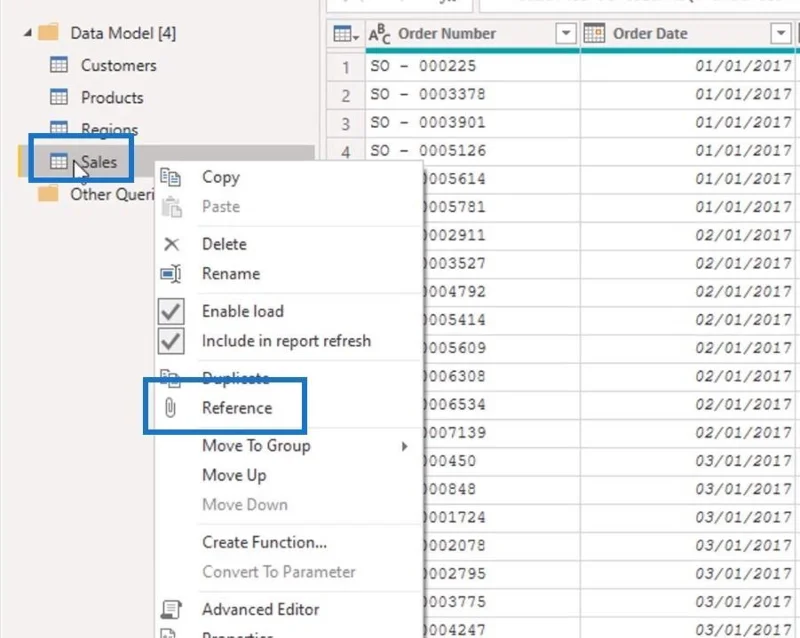
Task: Click Include in report refresh text
Action: coord(286,341)
